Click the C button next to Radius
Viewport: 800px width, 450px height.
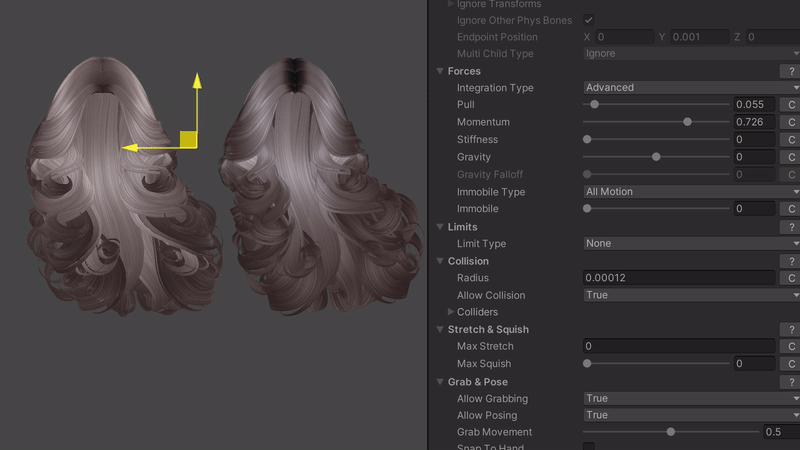click(x=791, y=278)
